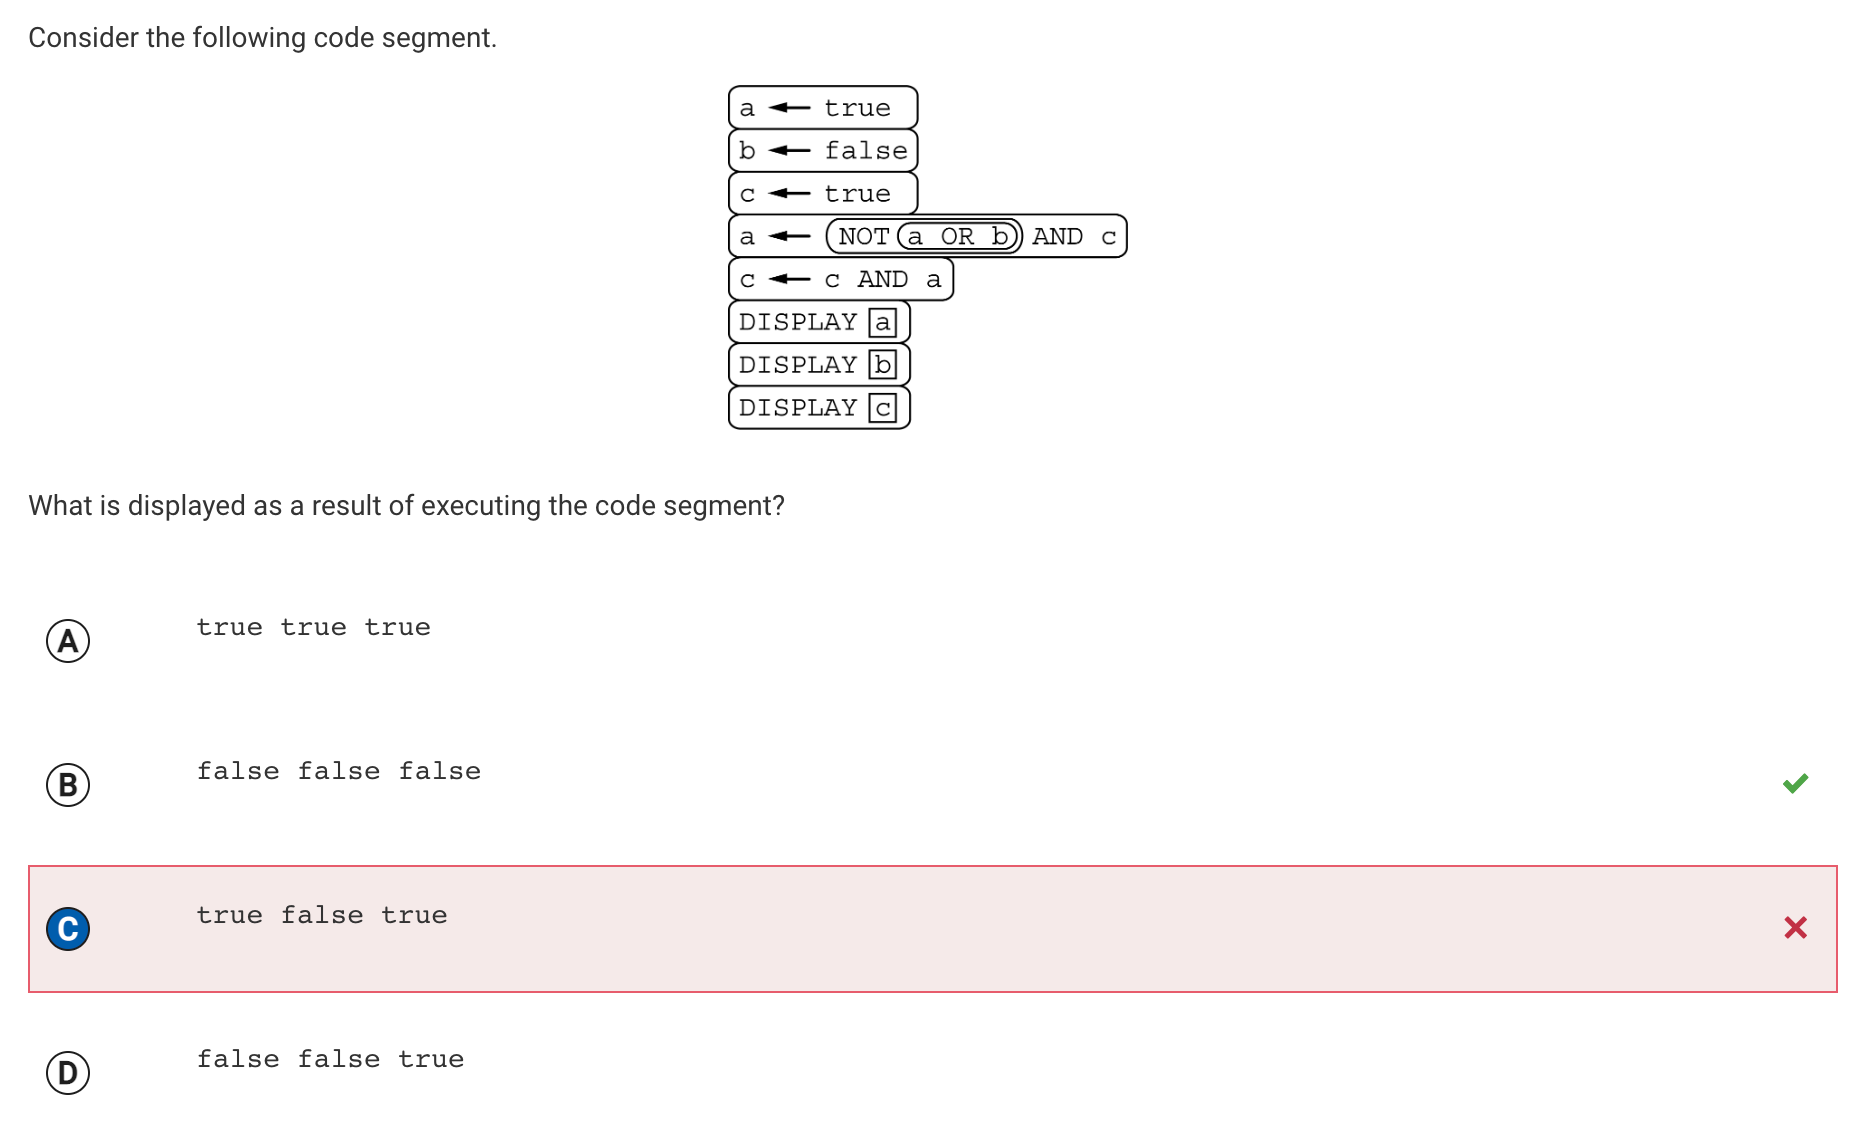
Task: Click the 'a ← true' code block
Action: tap(823, 108)
